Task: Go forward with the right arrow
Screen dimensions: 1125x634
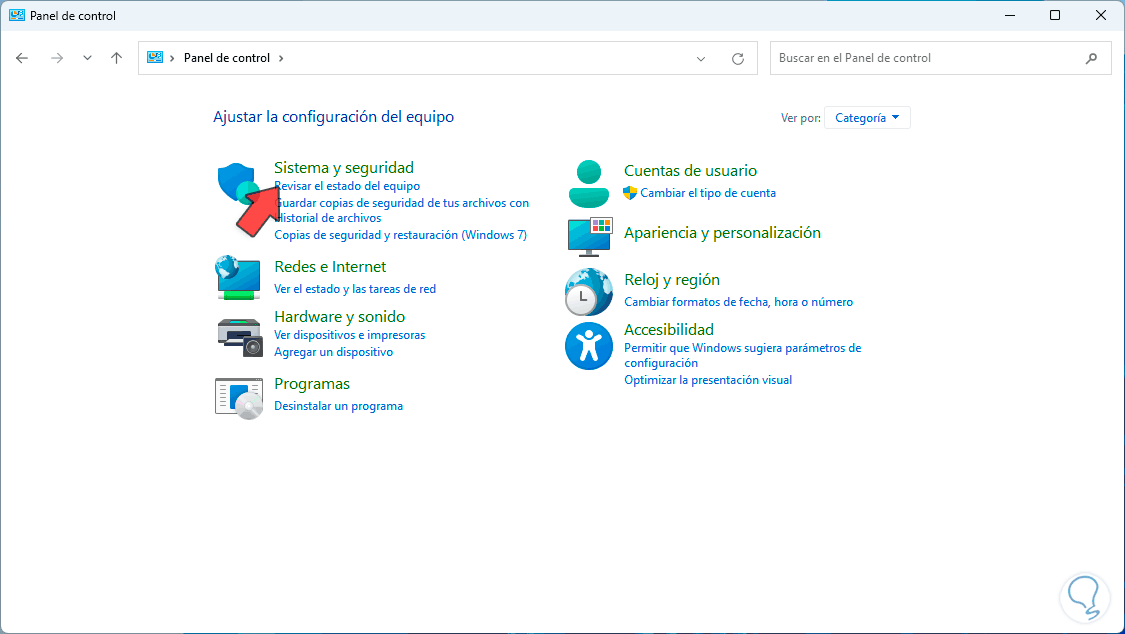Action: pyautogui.click(x=57, y=58)
